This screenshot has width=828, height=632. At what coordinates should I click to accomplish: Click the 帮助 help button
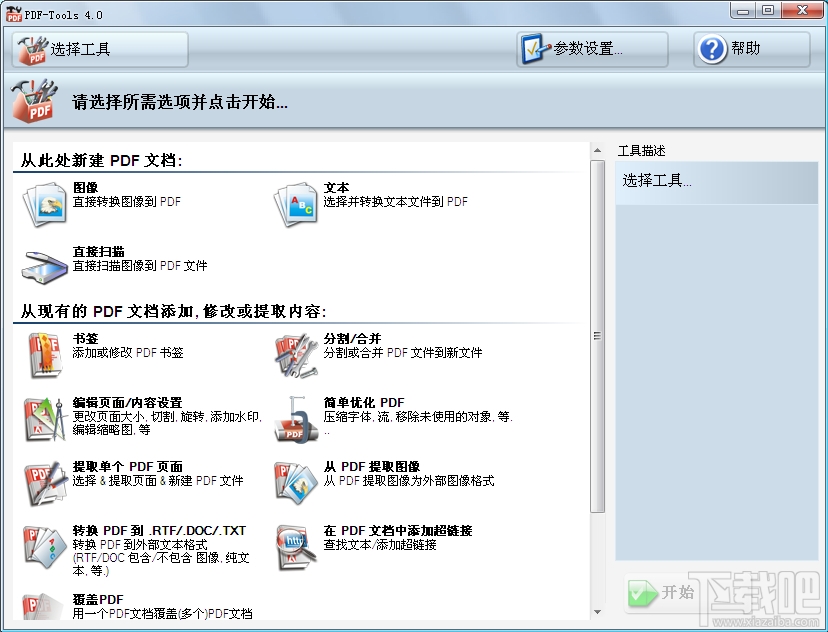pos(752,49)
